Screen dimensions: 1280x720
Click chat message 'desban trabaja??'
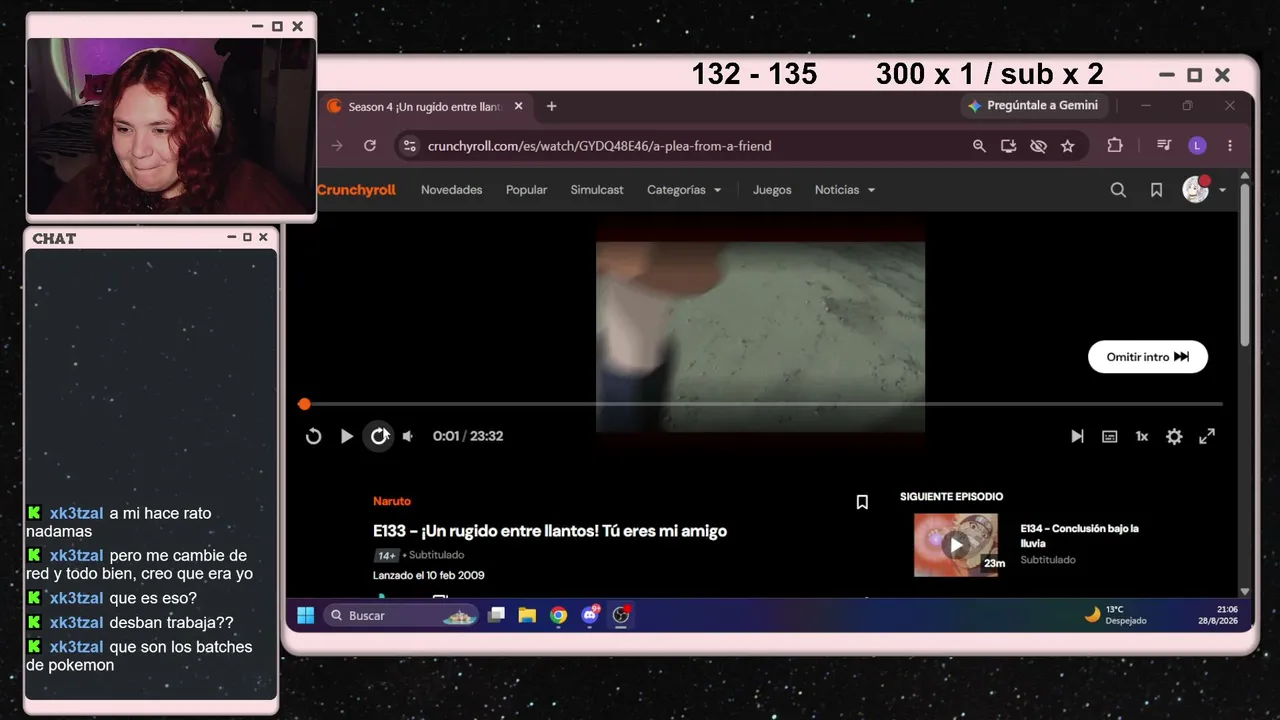click(x=171, y=623)
